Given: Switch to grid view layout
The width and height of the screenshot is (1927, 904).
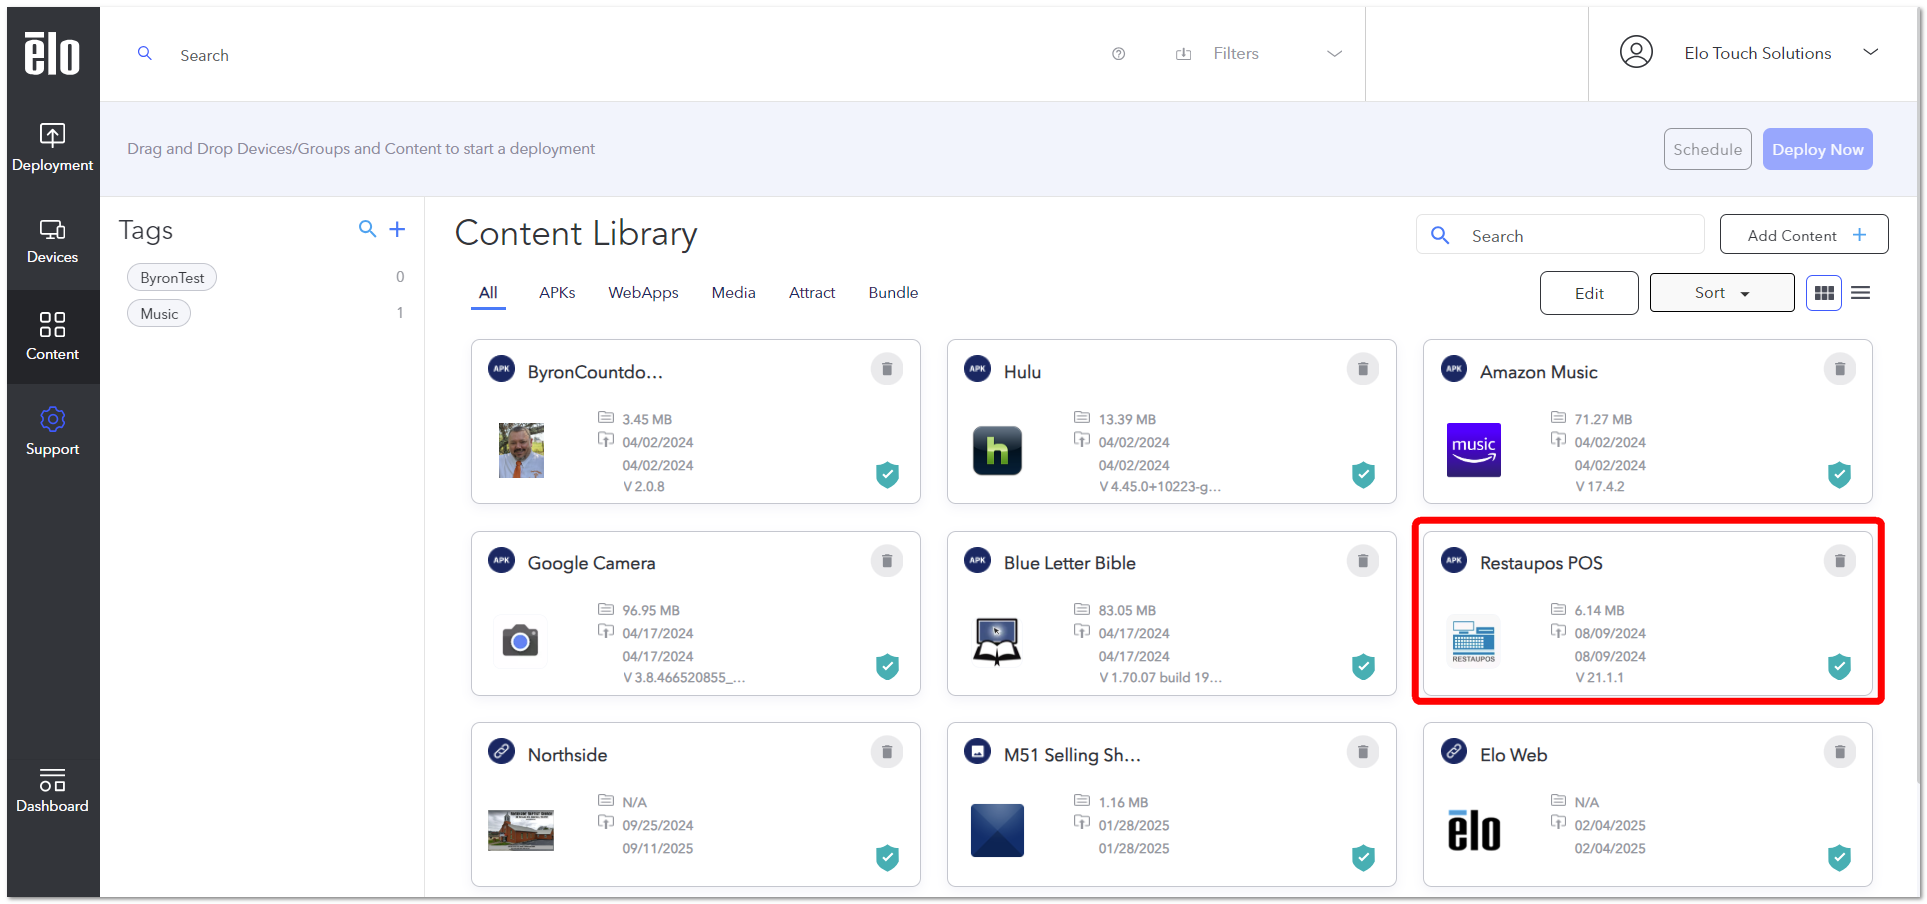Looking at the screenshot, I should pyautogui.click(x=1824, y=293).
